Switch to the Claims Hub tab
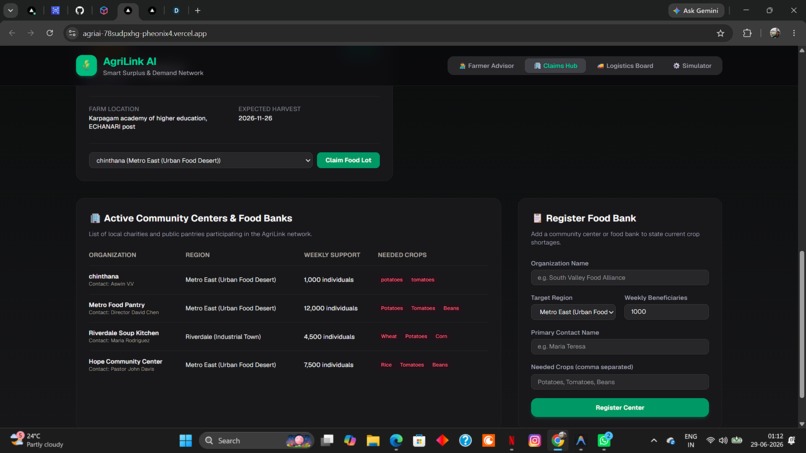Screen dimensions: 806x453 (x=555, y=66)
